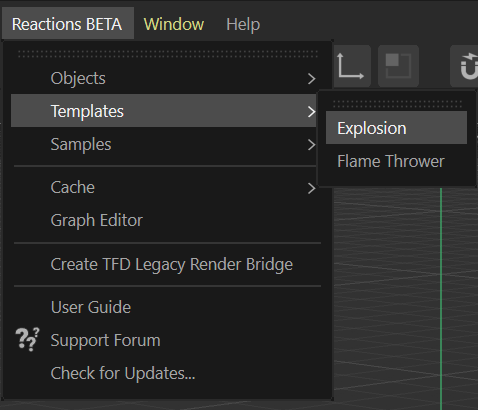Screen dimensions: 478x410
Task: Expand the arrow beside Samples
Action: [311, 145]
